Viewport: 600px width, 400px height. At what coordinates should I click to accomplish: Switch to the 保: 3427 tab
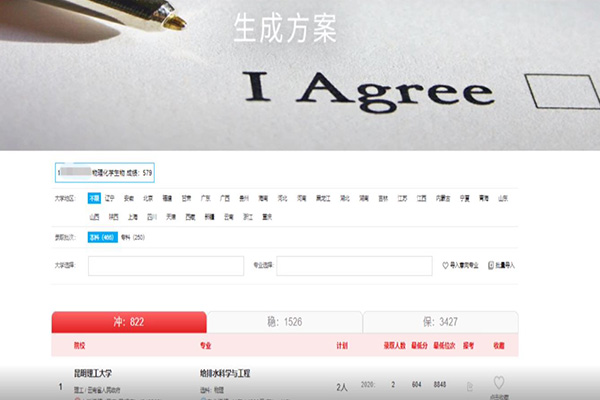440,322
